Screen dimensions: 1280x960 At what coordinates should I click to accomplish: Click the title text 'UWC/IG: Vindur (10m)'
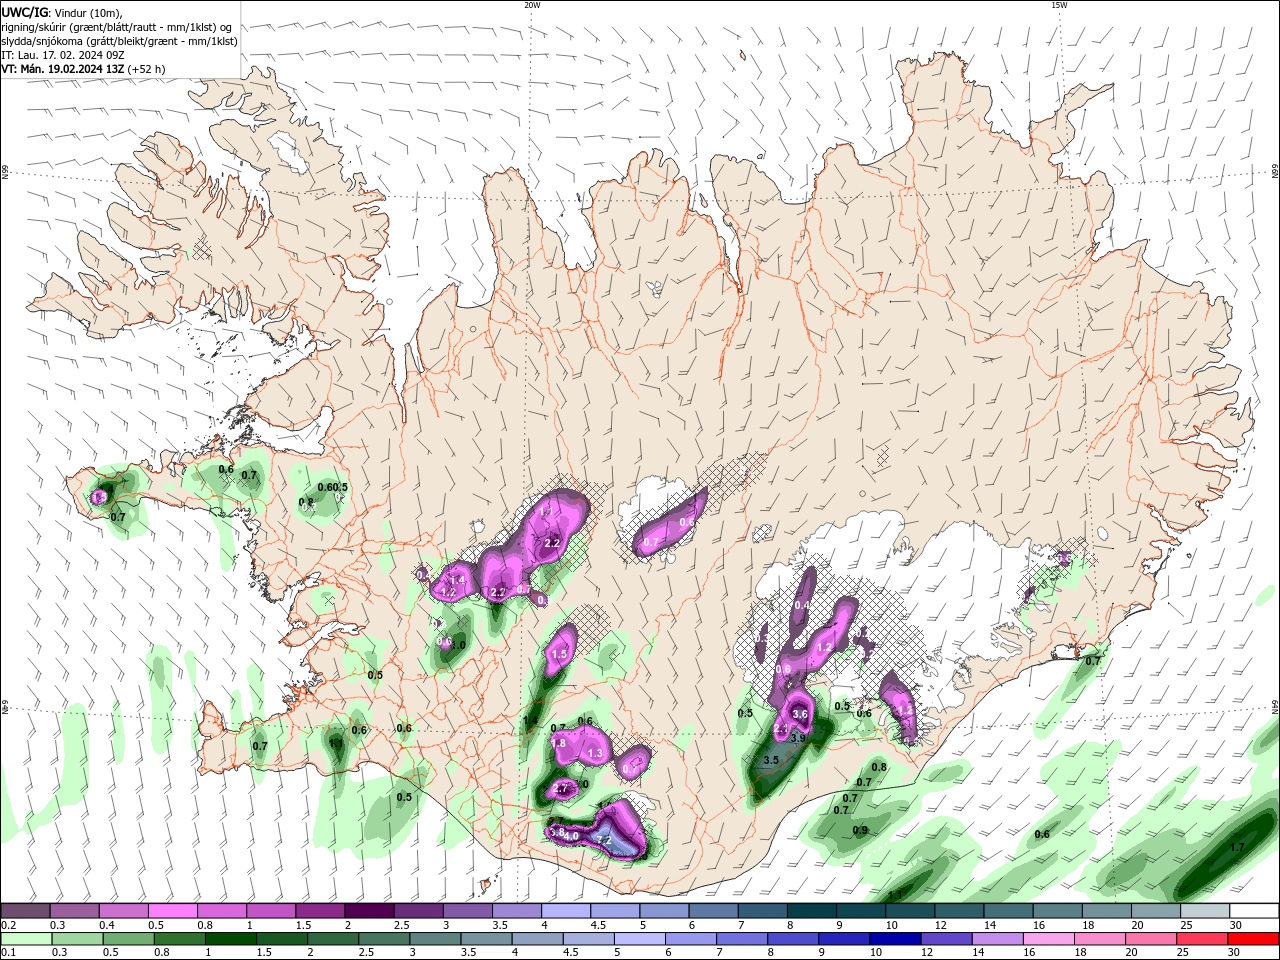[x=61, y=12]
